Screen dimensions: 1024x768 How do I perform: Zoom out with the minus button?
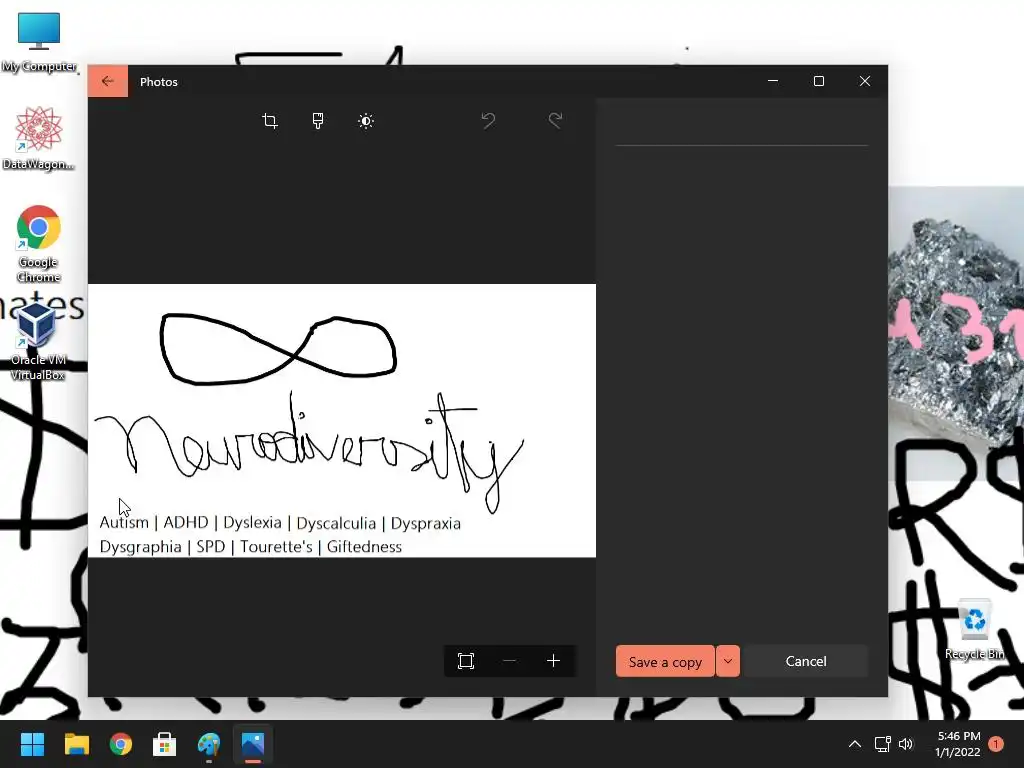point(509,661)
